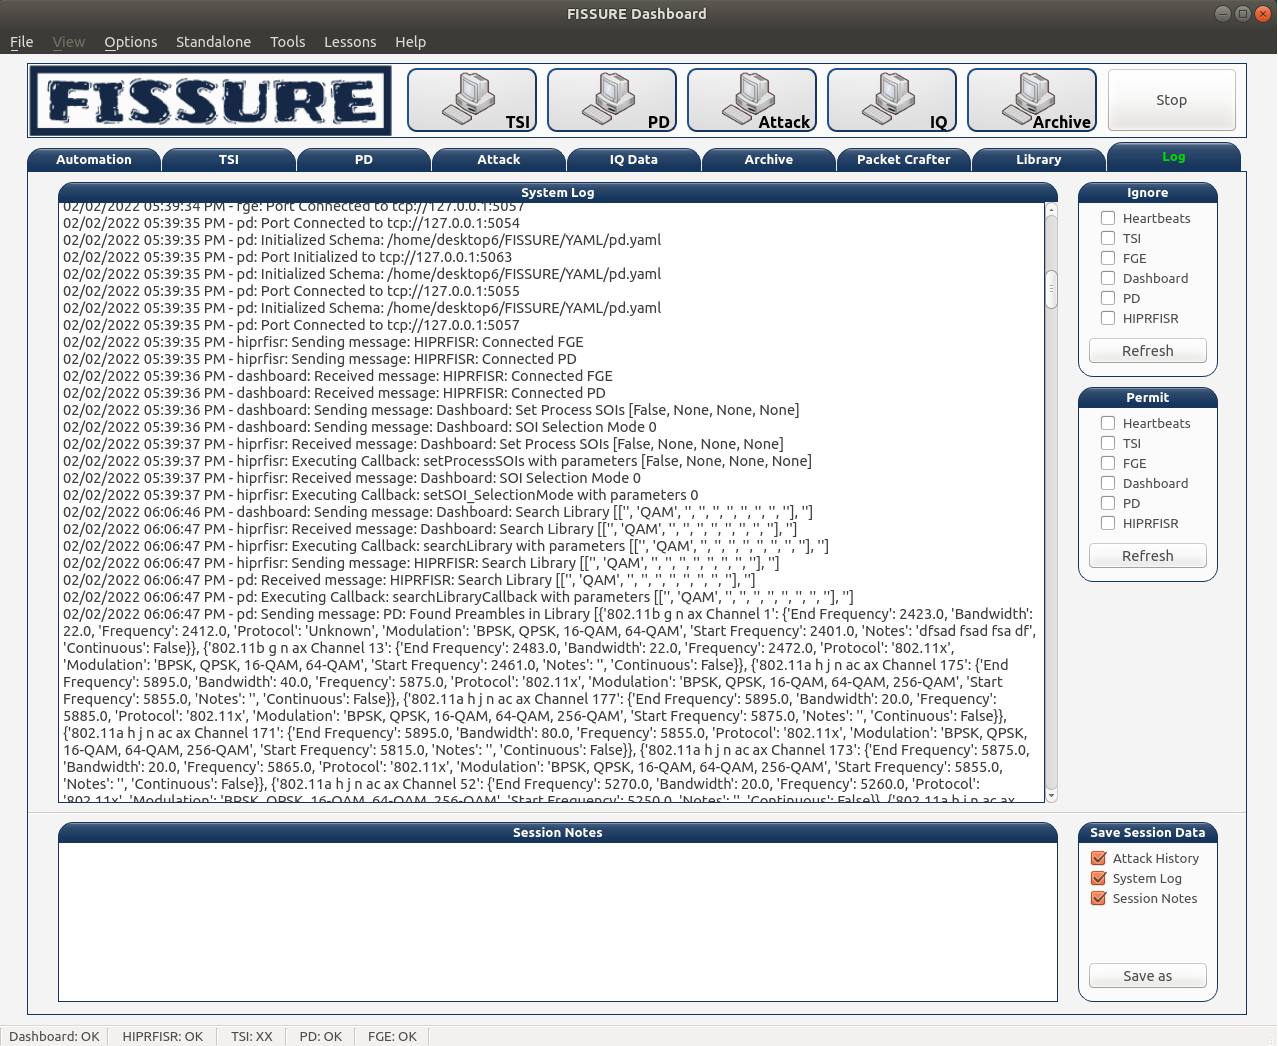The image size is (1278, 1046).
Task: Open the Standalone menu
Action: 214,42
